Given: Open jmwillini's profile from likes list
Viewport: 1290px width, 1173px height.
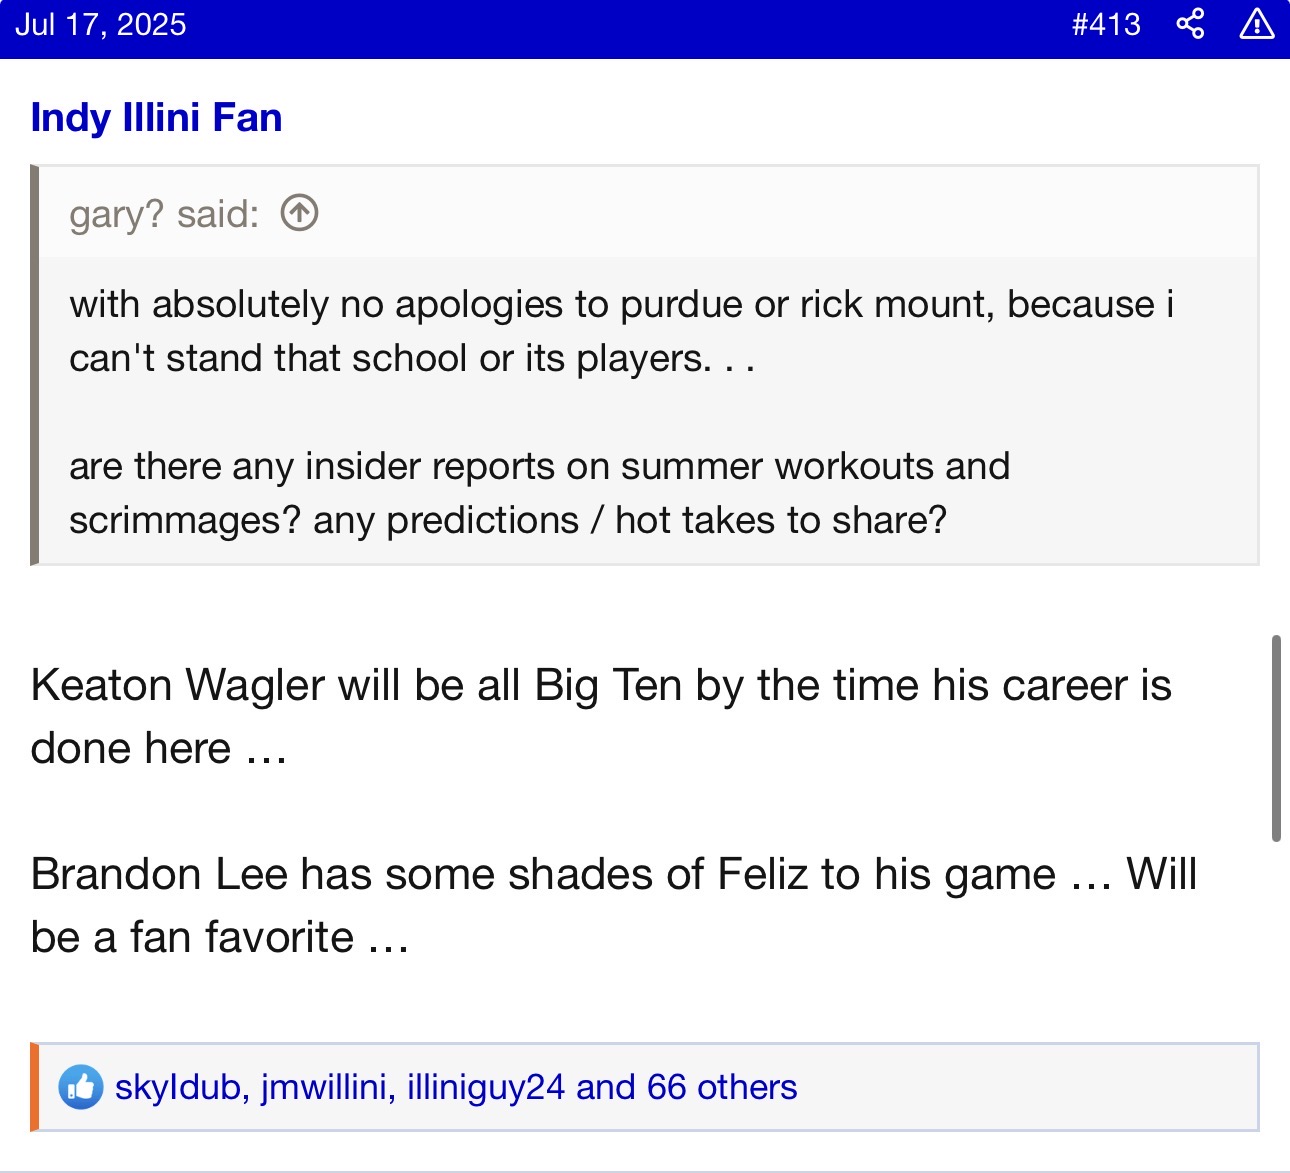Looking at the screenshot, I should click(324, 1087).
